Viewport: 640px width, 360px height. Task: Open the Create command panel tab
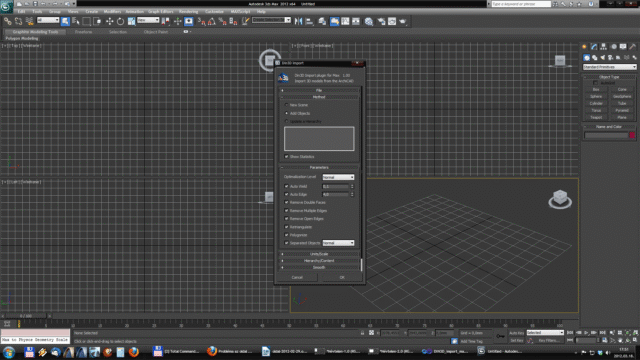coord(584,47)
